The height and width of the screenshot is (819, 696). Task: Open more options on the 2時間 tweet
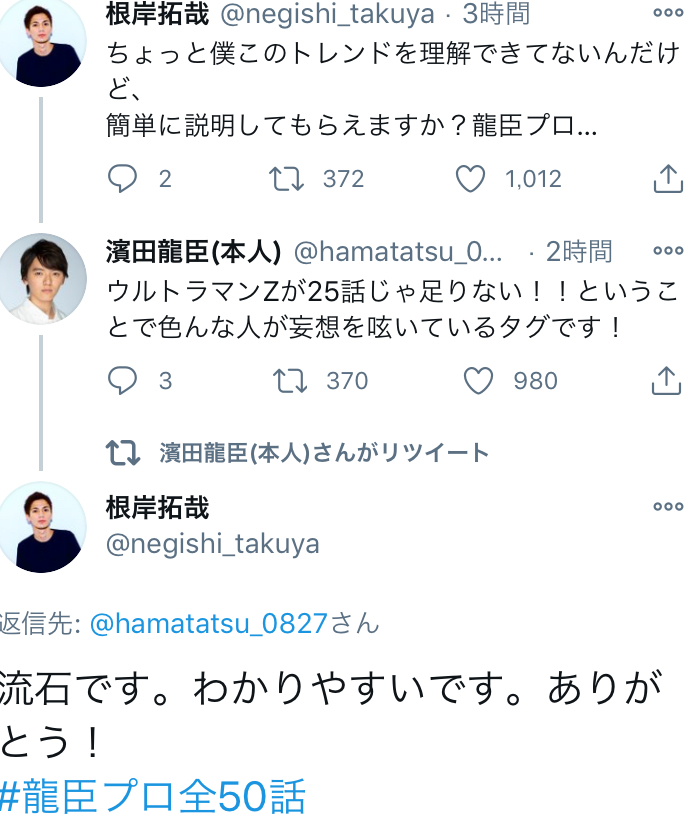[x=668, y=250]
